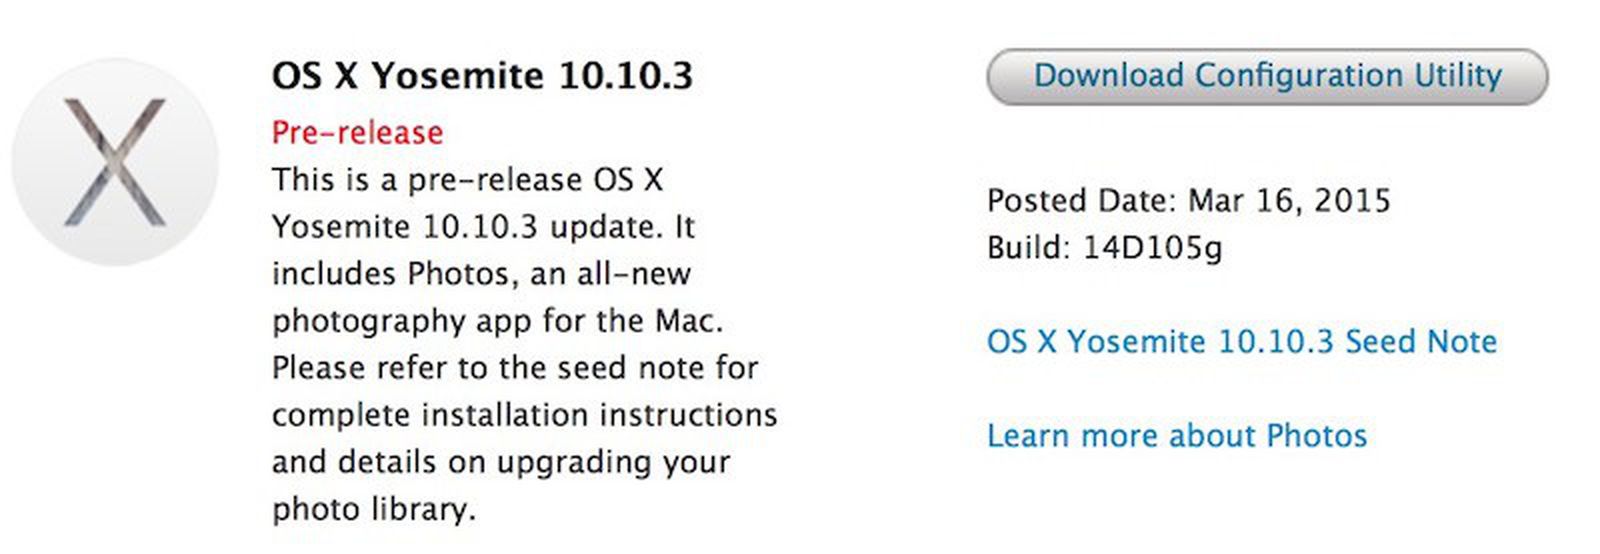Select the build number 14D105g
This screenshot has height=554, width=1600.
coord(1152,248)
